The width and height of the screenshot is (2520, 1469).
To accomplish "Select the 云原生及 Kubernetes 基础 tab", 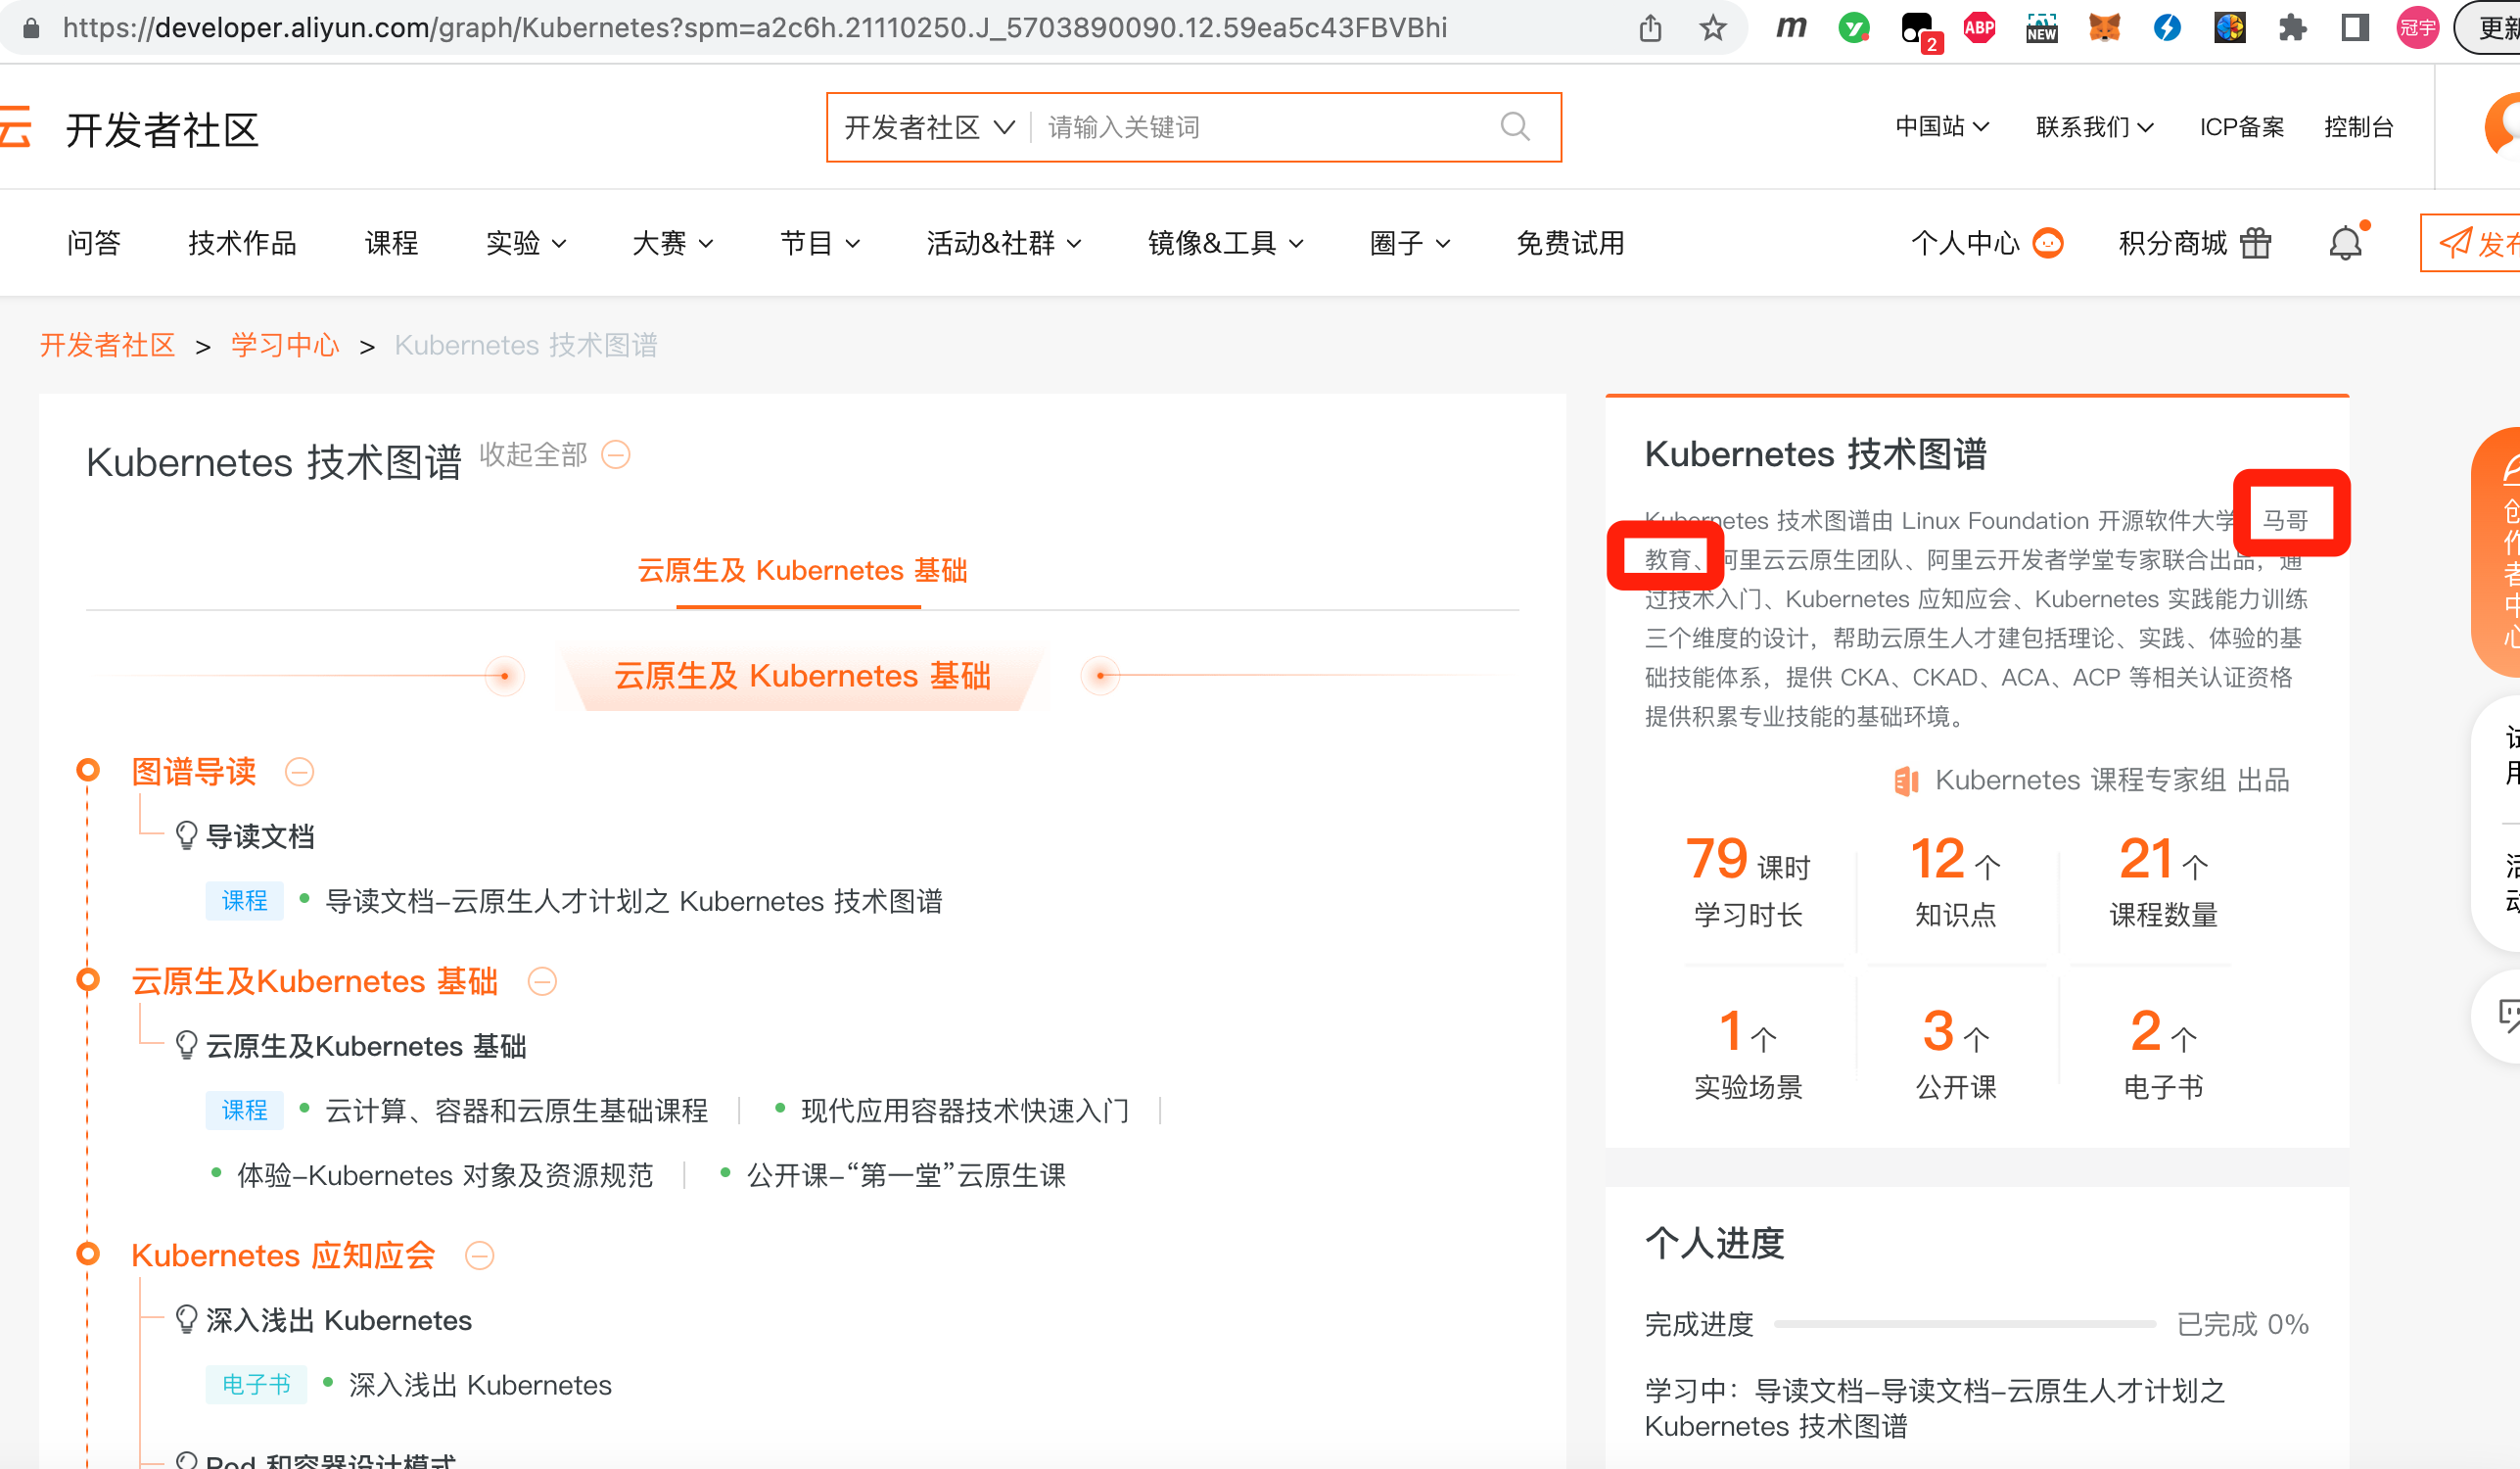I will (x=801, y=571).
